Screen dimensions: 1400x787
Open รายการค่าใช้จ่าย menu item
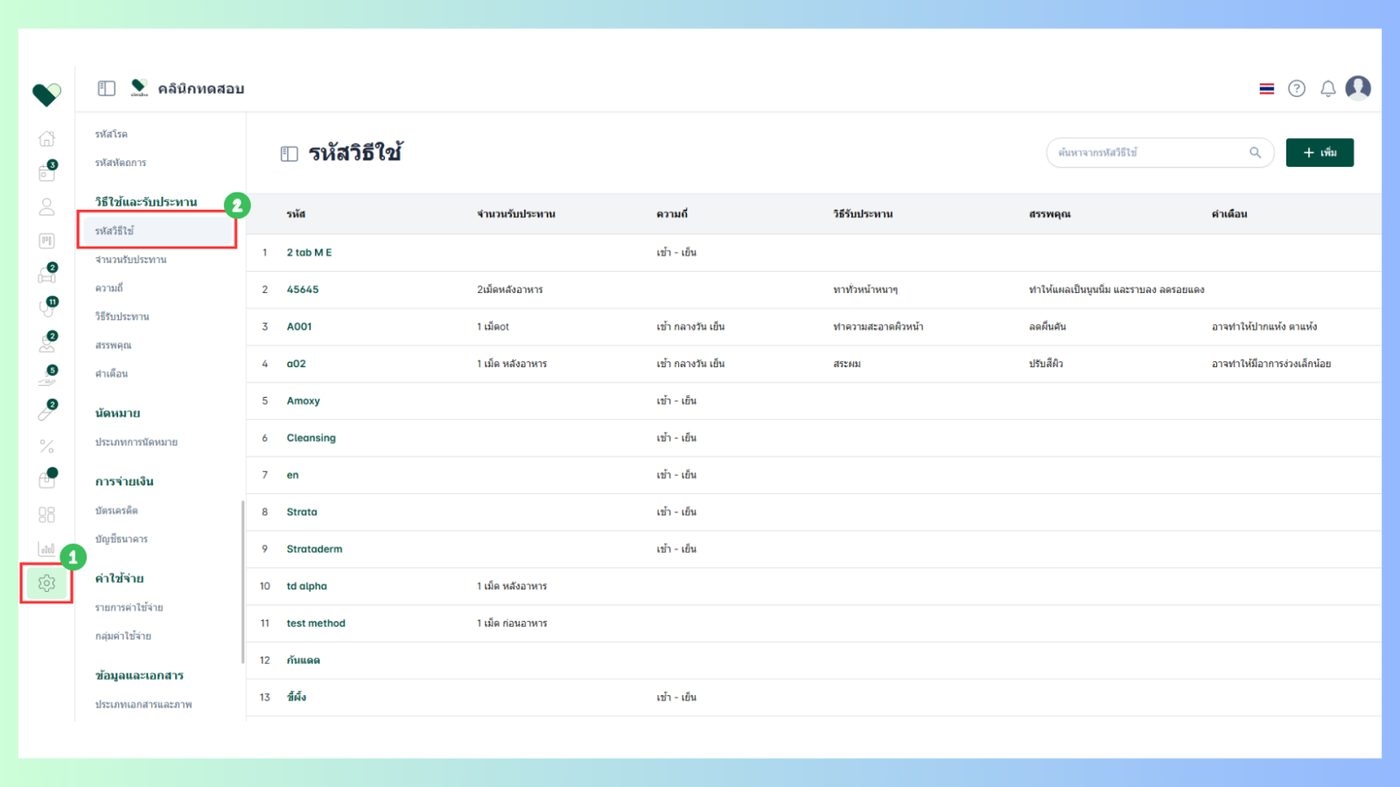click(x=129, y=607)
